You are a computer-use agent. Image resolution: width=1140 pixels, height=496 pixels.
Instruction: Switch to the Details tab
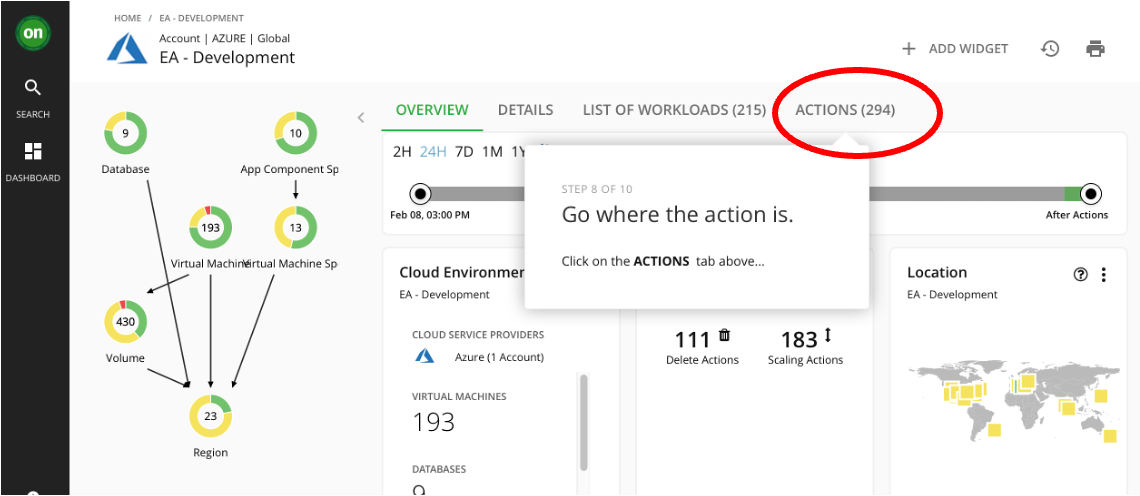tap(526, 110)
